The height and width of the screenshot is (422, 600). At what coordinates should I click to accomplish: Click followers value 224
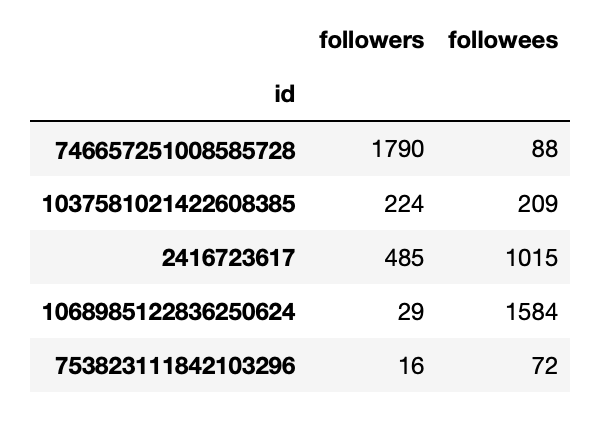[x=406, y=204]
